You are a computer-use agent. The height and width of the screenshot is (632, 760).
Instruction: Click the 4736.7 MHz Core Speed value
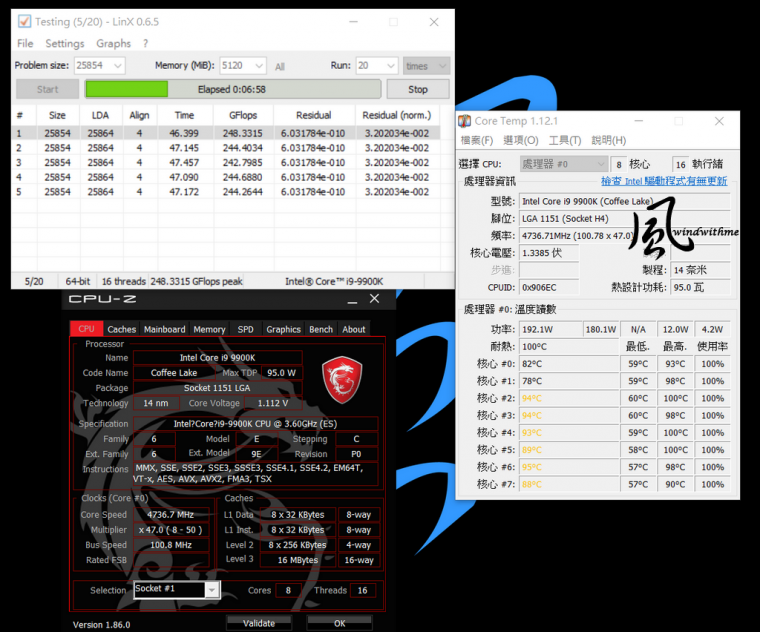click(171, 514)
